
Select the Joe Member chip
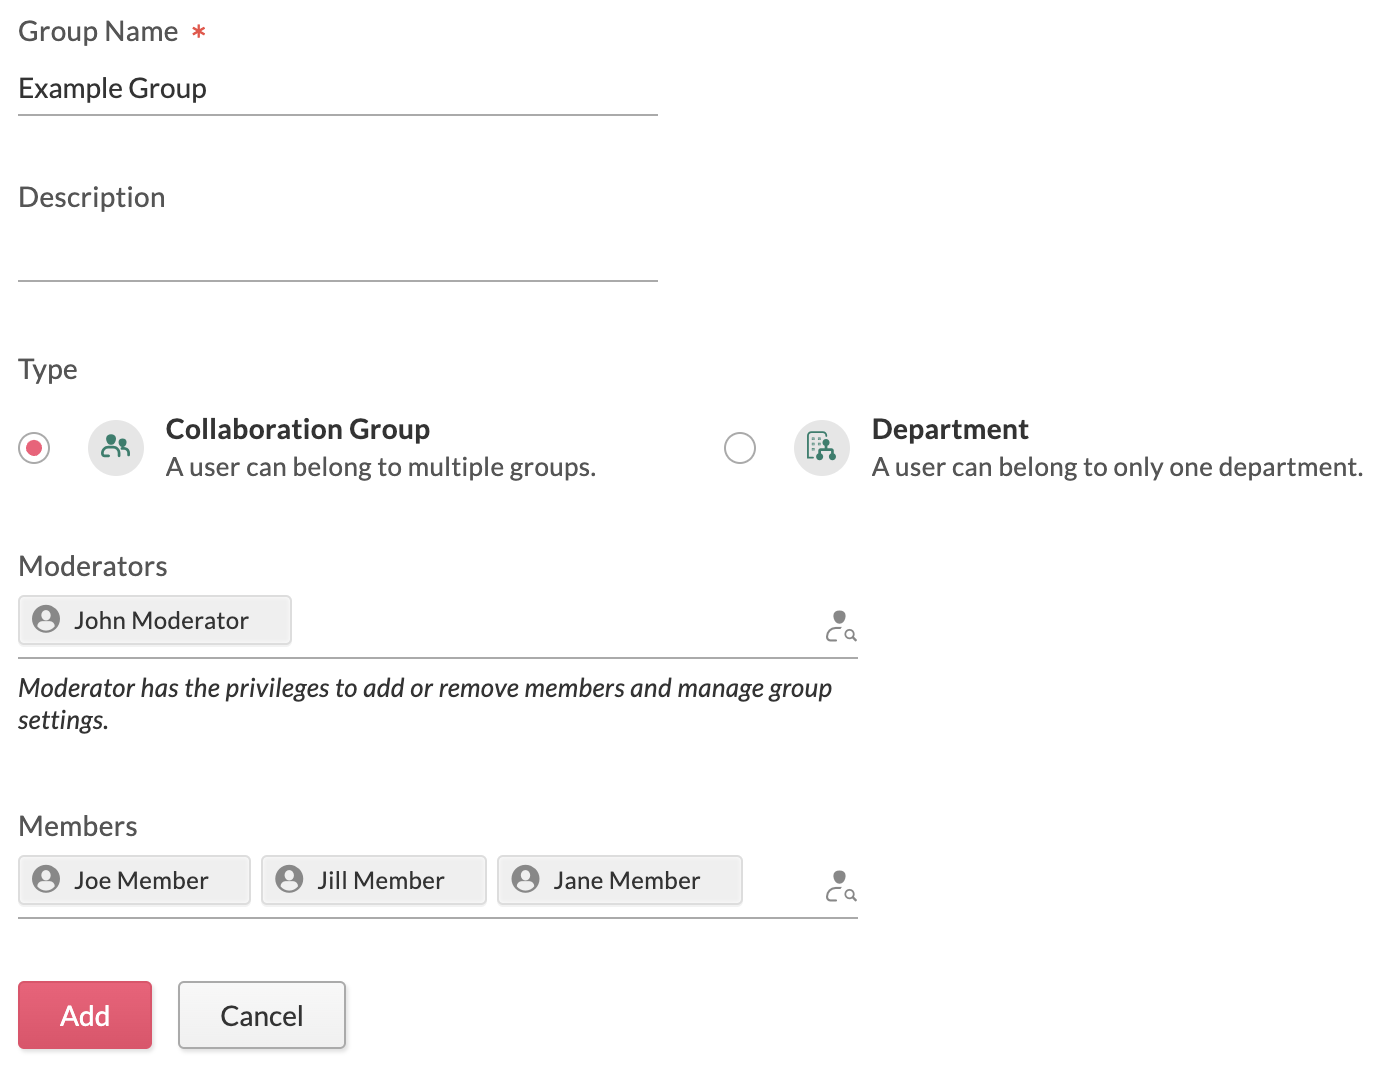[133, 880]
